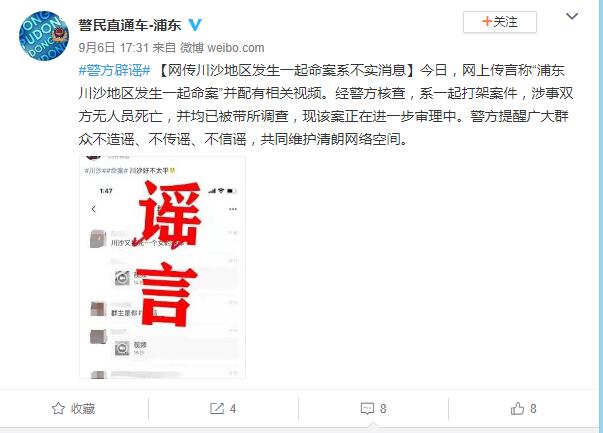
Task: Open the 警民直通车-浦东 profile avatar
Action: point(44,36)
